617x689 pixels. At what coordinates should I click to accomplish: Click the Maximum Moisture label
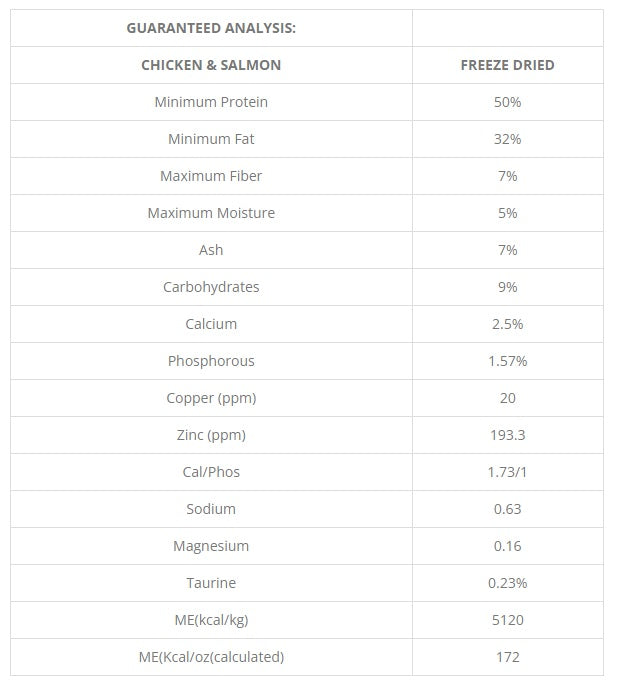coord(211,213)
